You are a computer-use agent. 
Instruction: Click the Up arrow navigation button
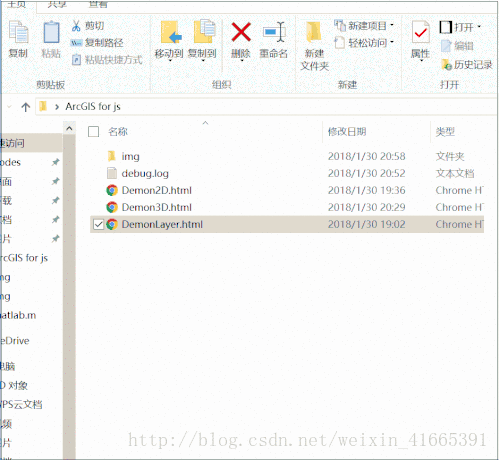pyautogui.click(x=26, y=107)
